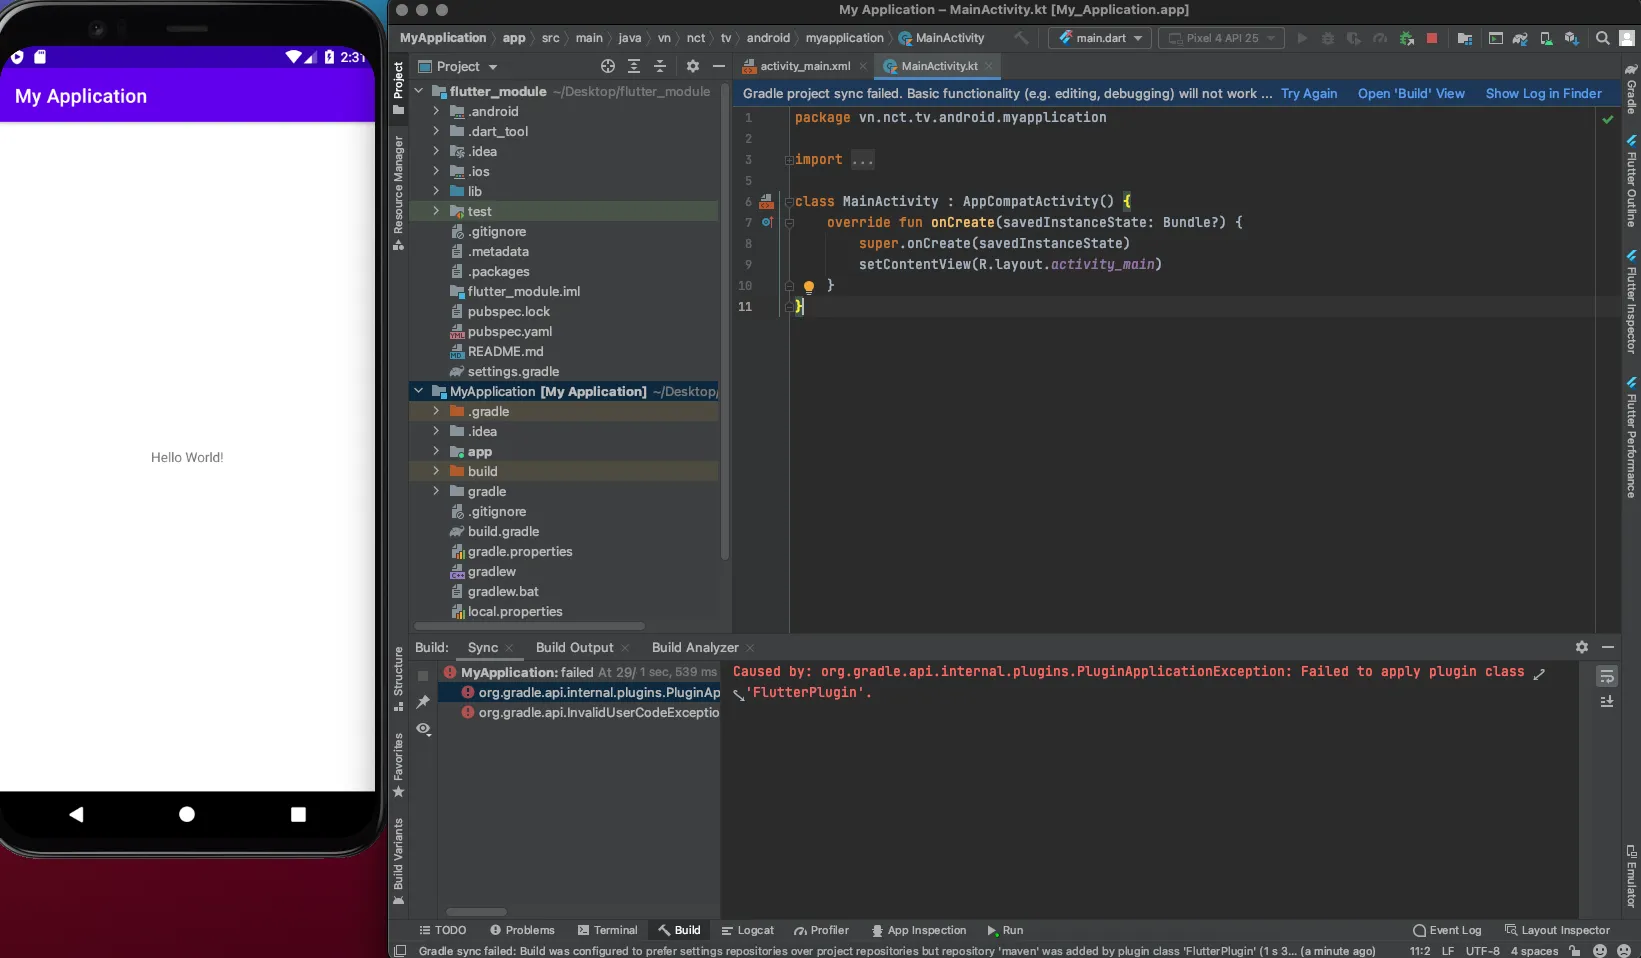Toggle the eye view filter in Build panel

point(423,729)
